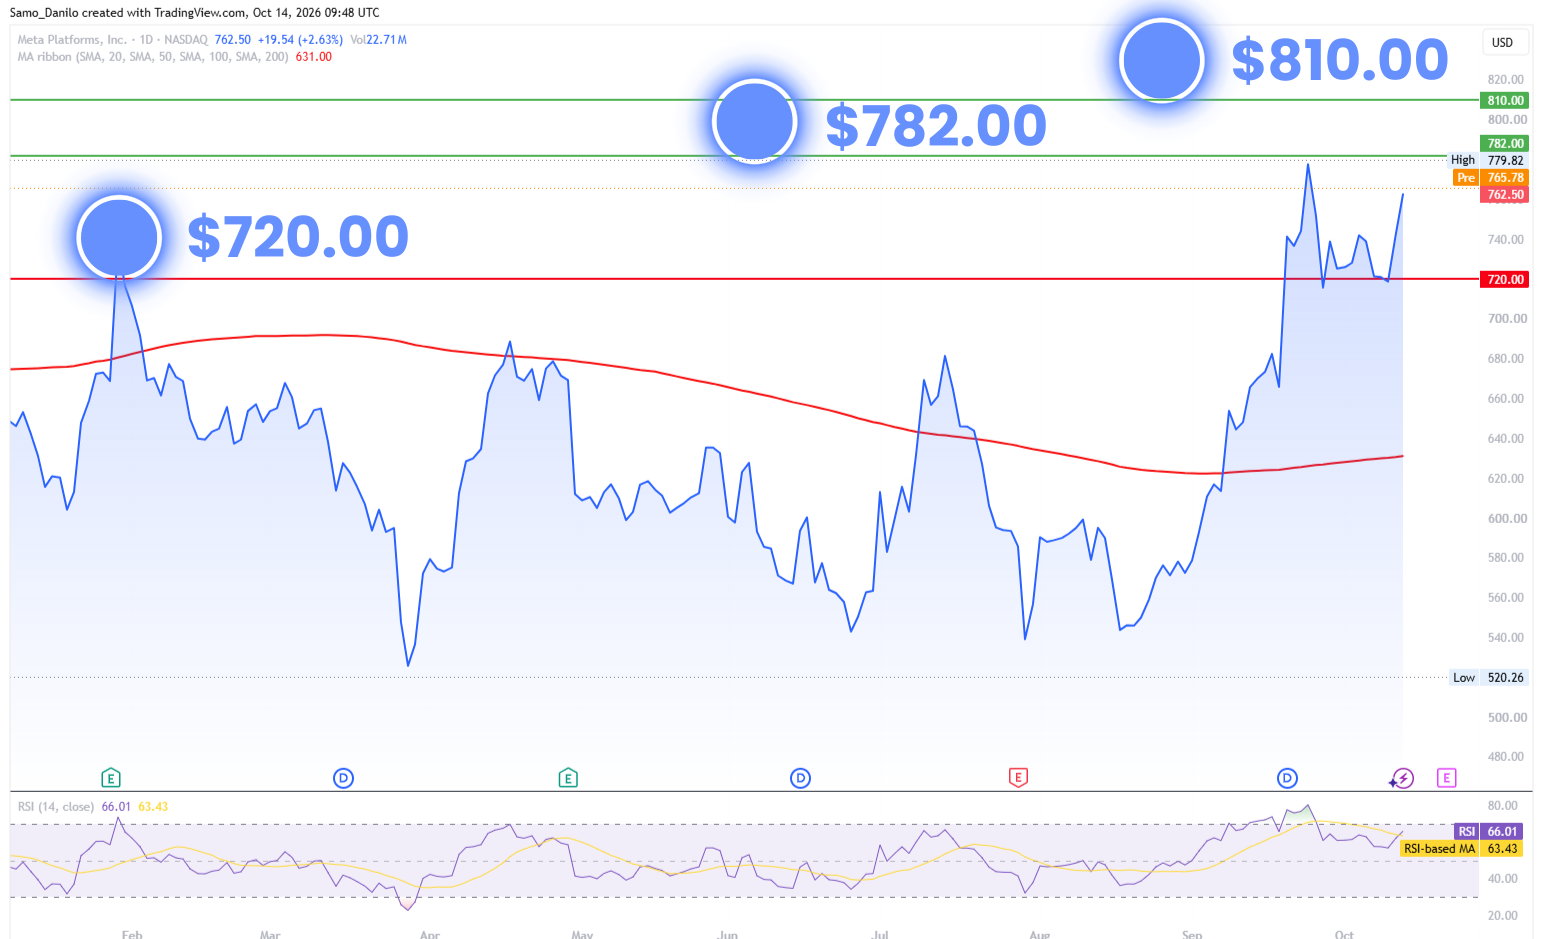Click the NASDAQ exchange label

(186, 40)
